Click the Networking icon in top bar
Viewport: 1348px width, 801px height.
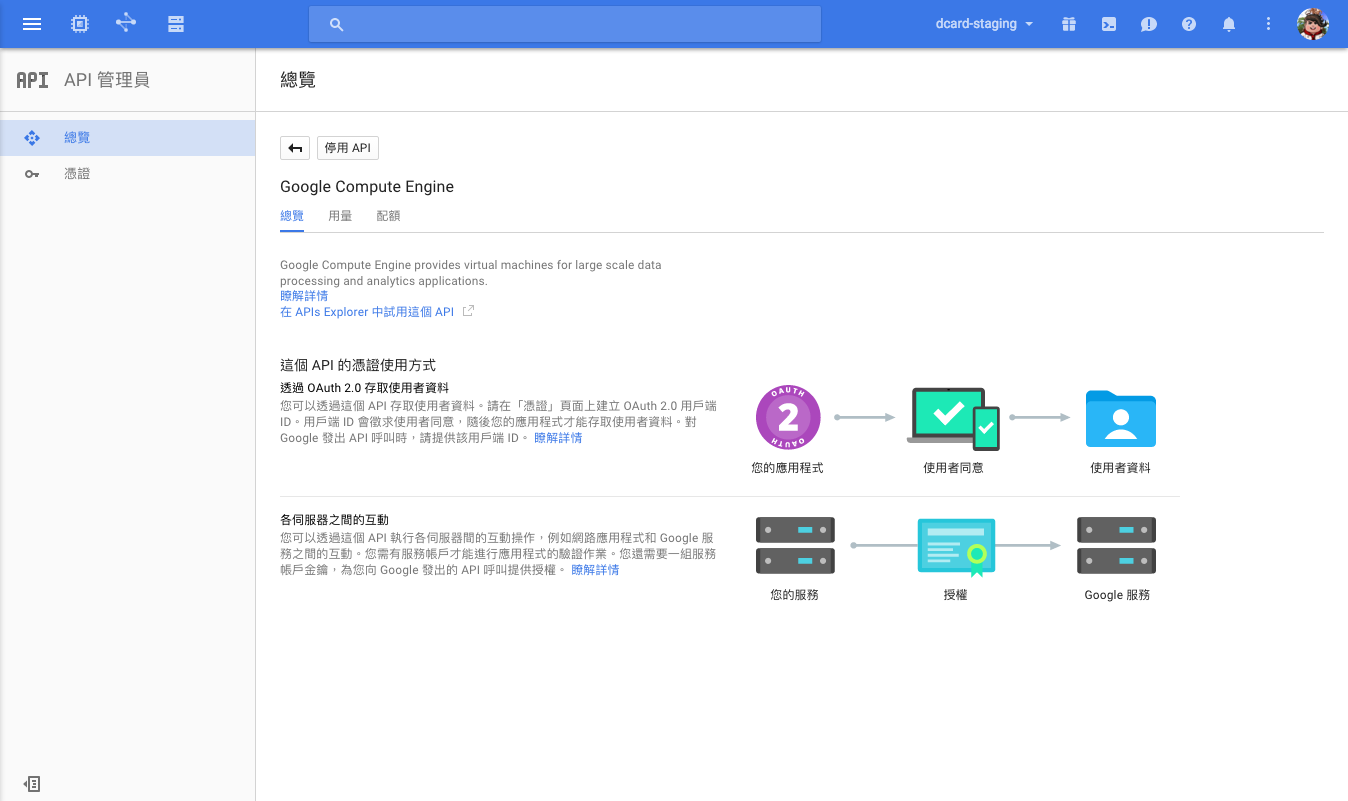[x=126, y=23]
